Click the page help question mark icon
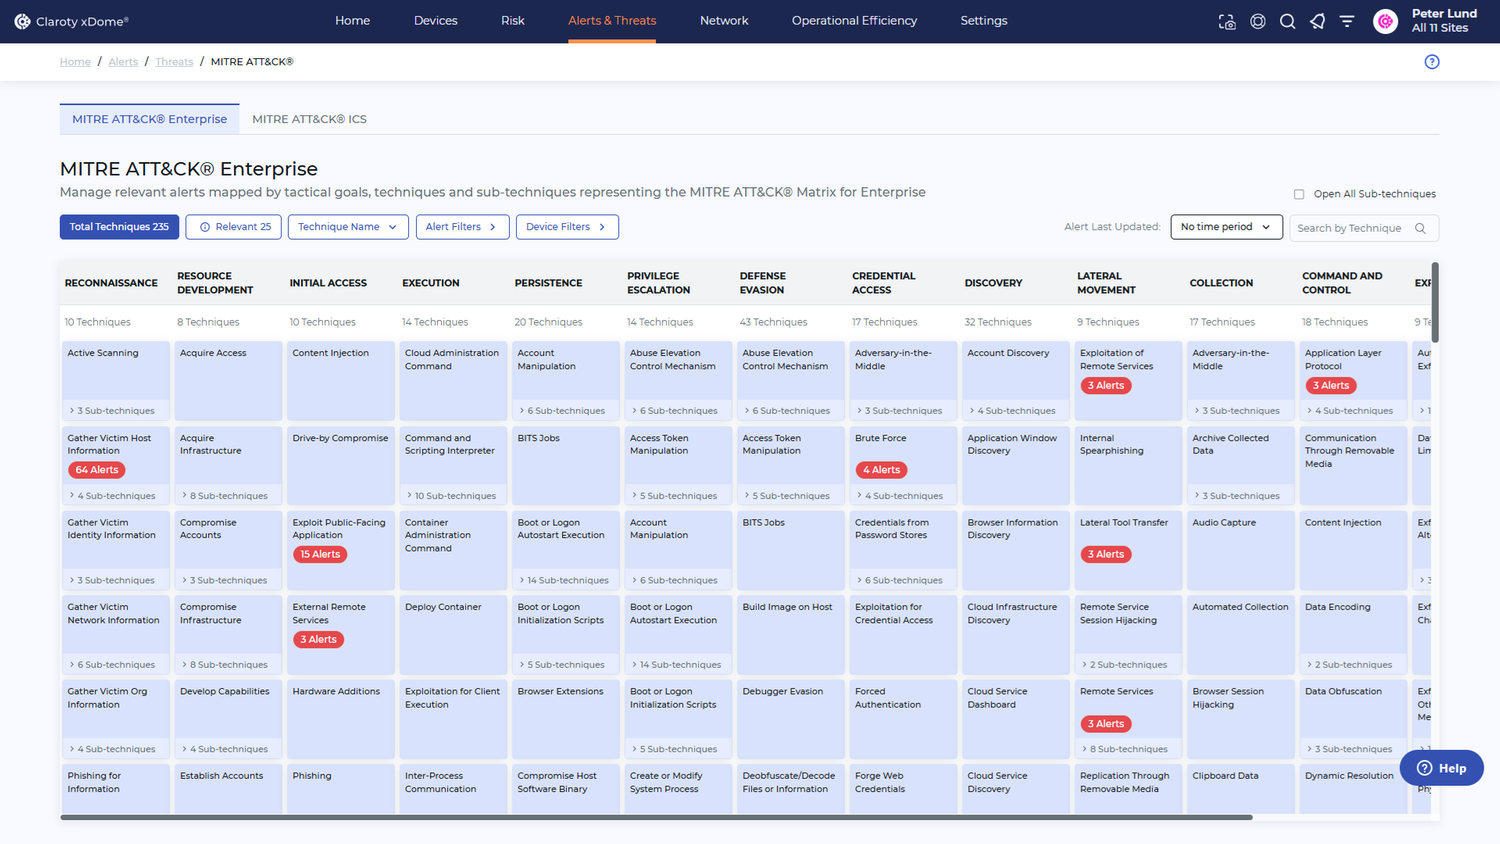This screenshot has width=1500, height=844. [x=1432, y=62]
